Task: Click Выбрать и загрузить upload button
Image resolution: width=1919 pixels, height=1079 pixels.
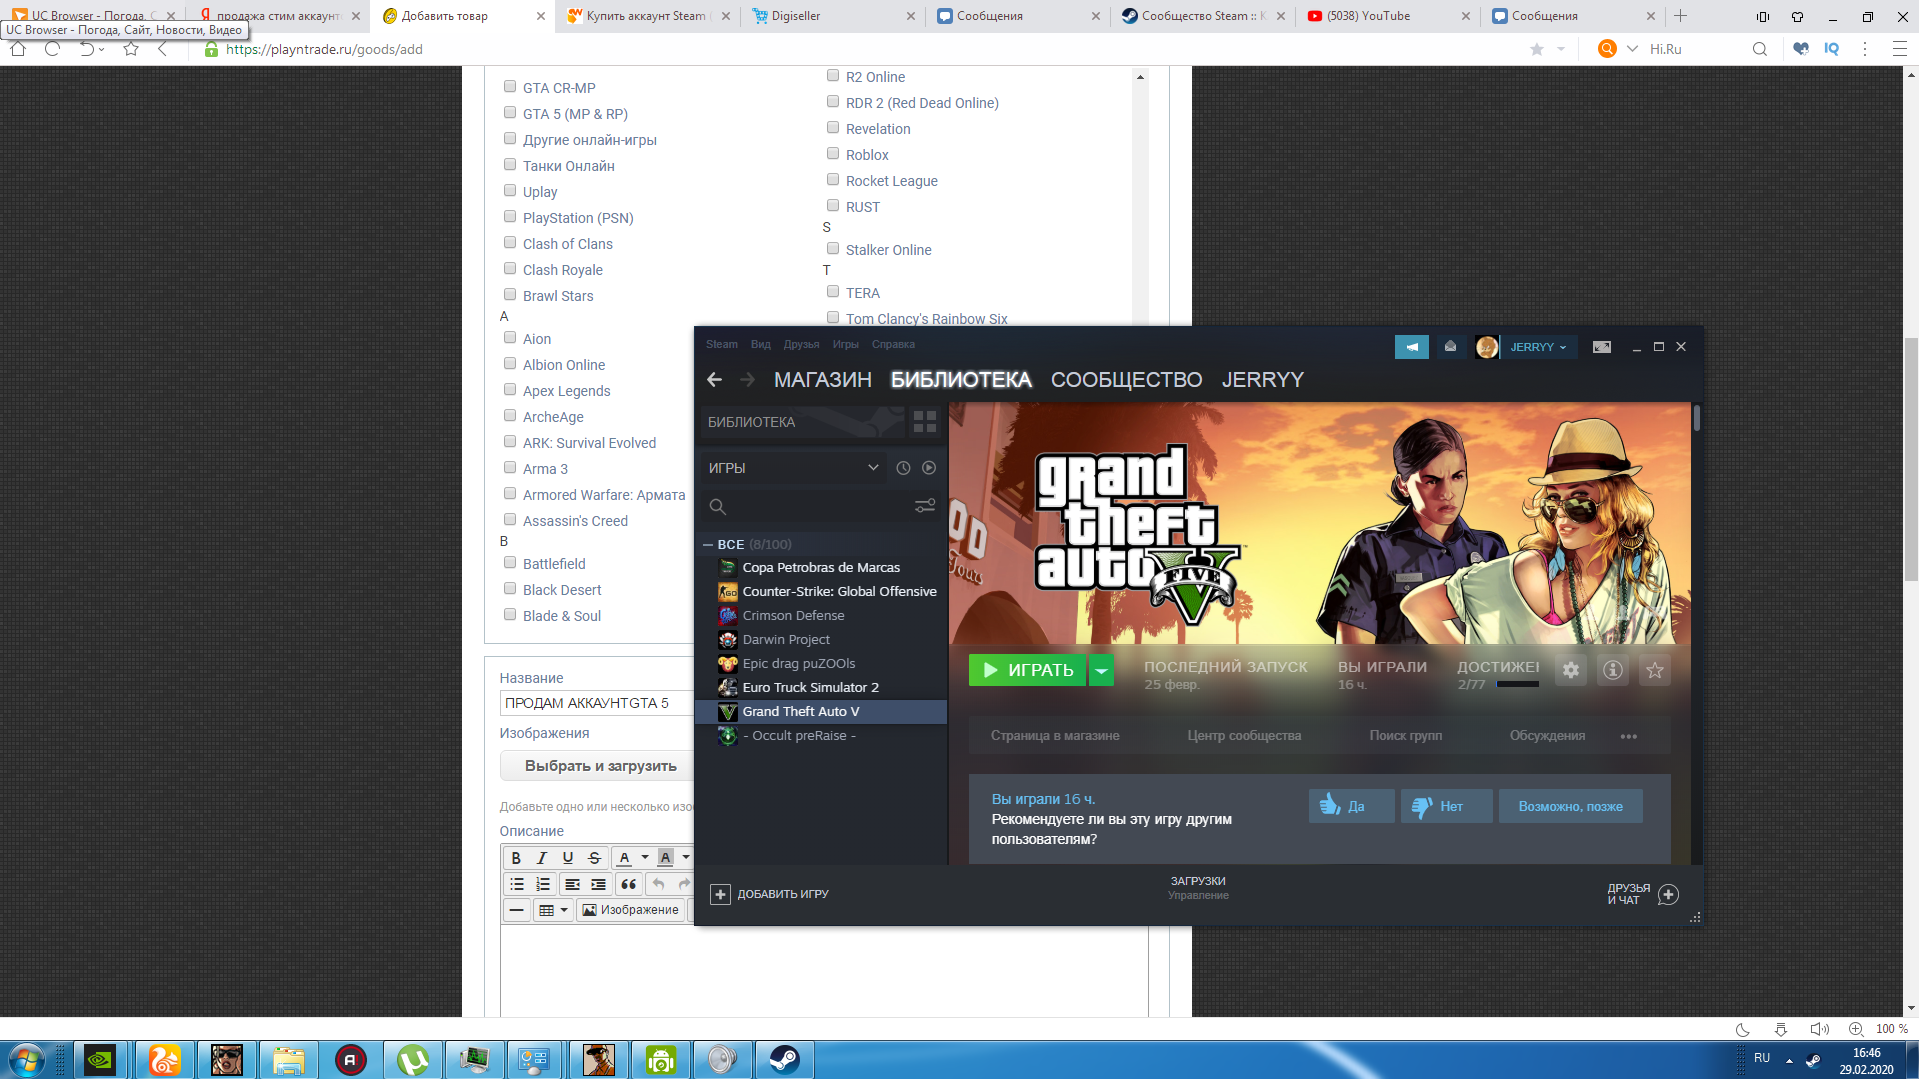Action: tap(600, 766)
